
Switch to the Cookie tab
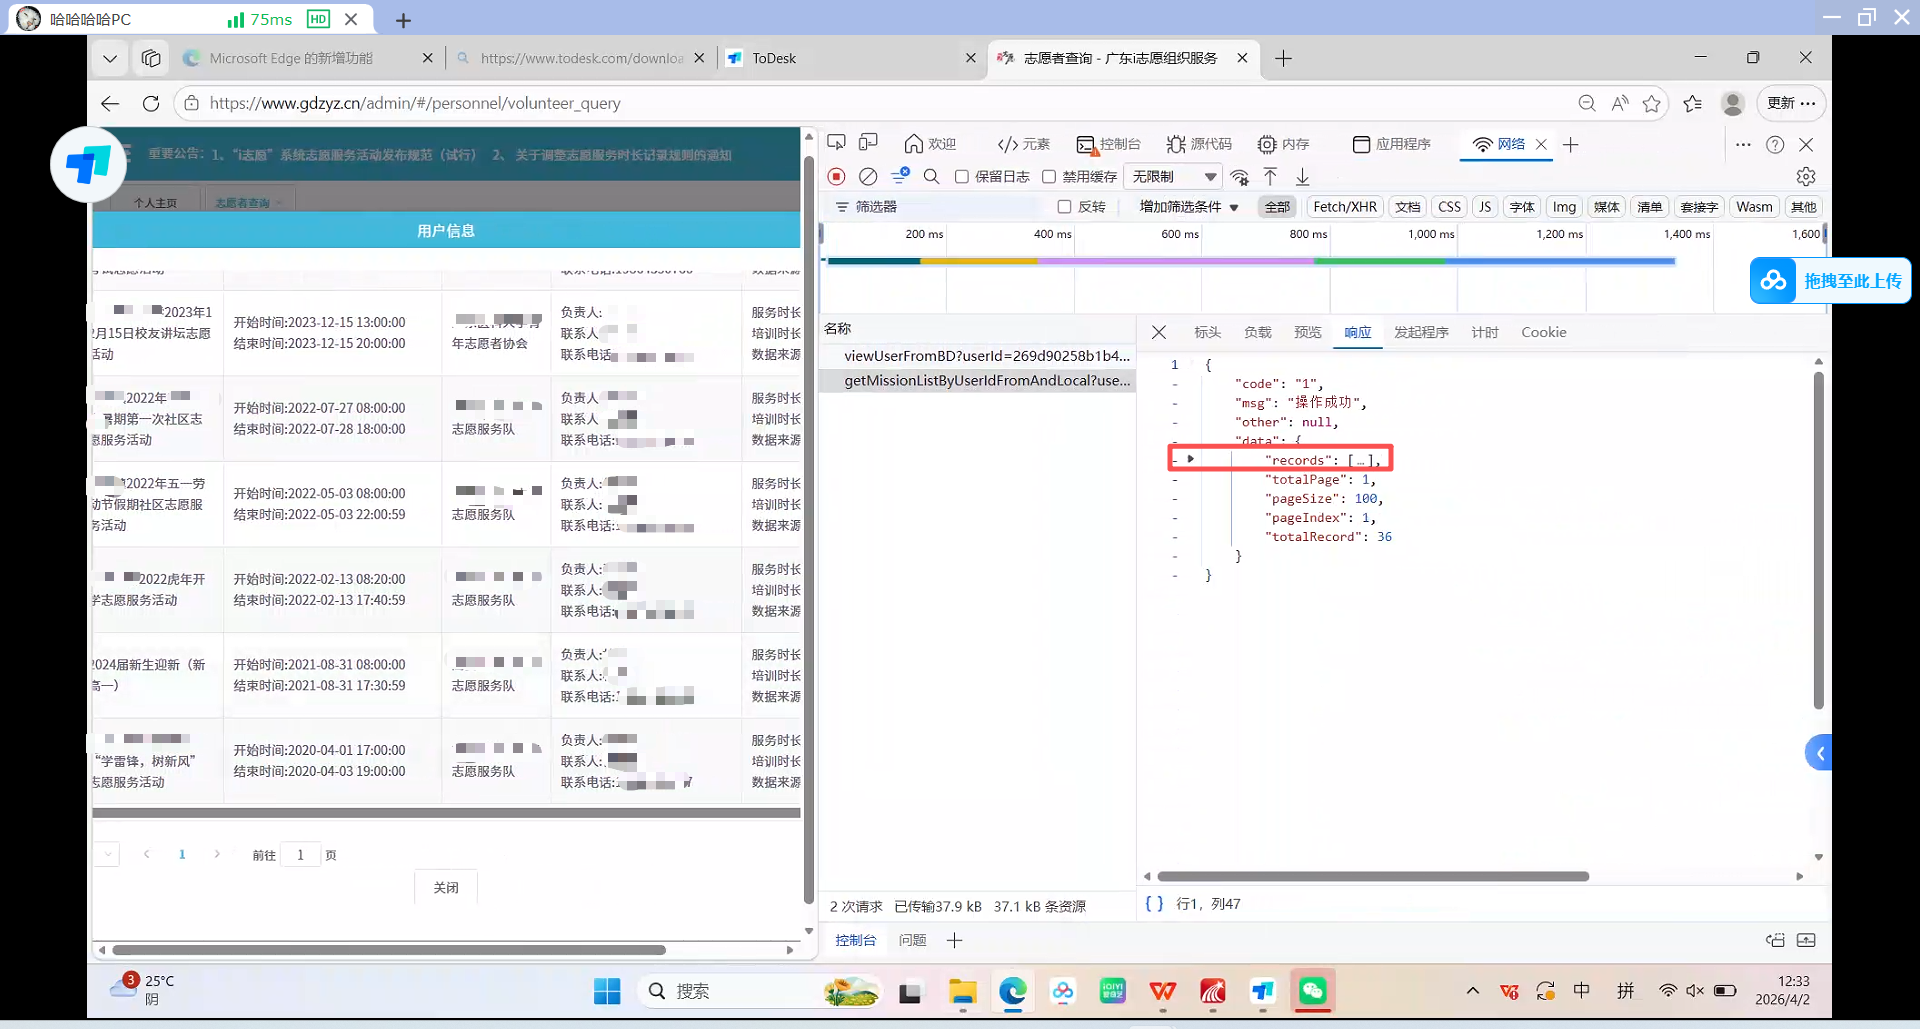pyautogui.click(x=1543, y=332)
